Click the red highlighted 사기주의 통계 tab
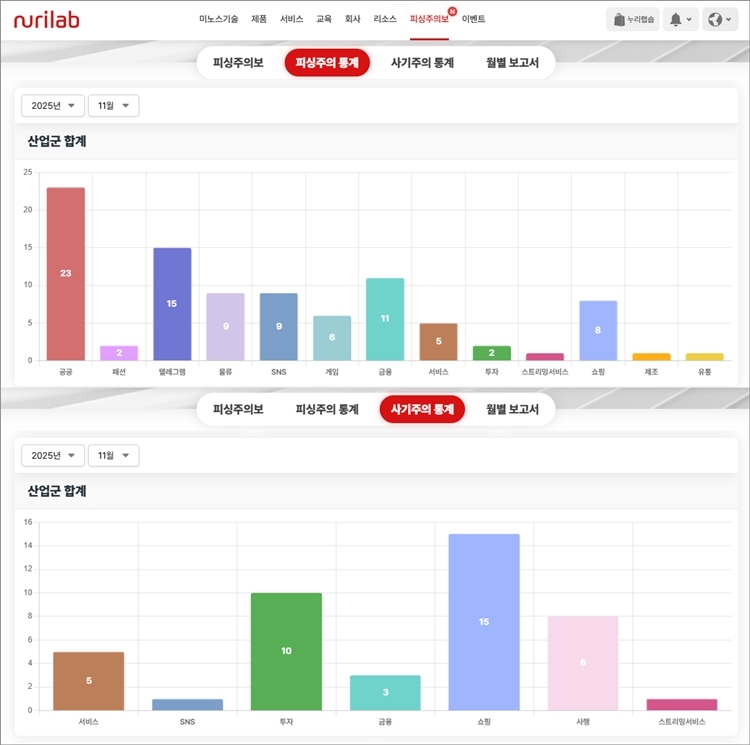 tap(422, 409)
